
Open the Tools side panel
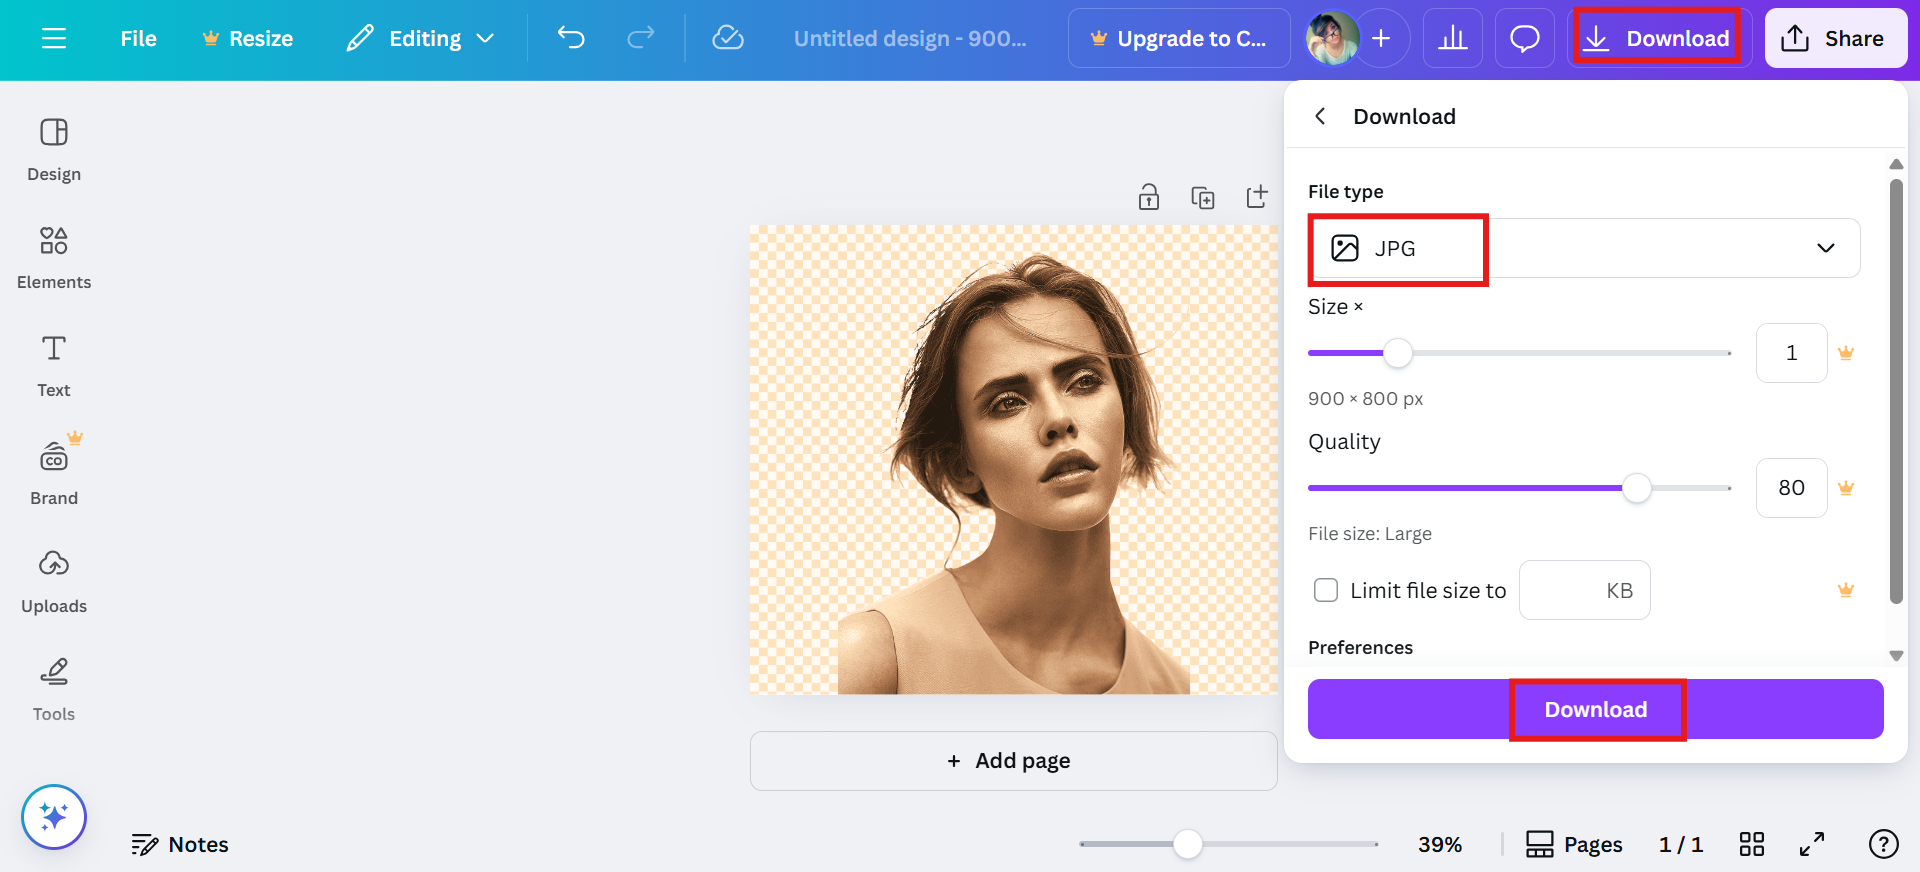tap(54, 690)
